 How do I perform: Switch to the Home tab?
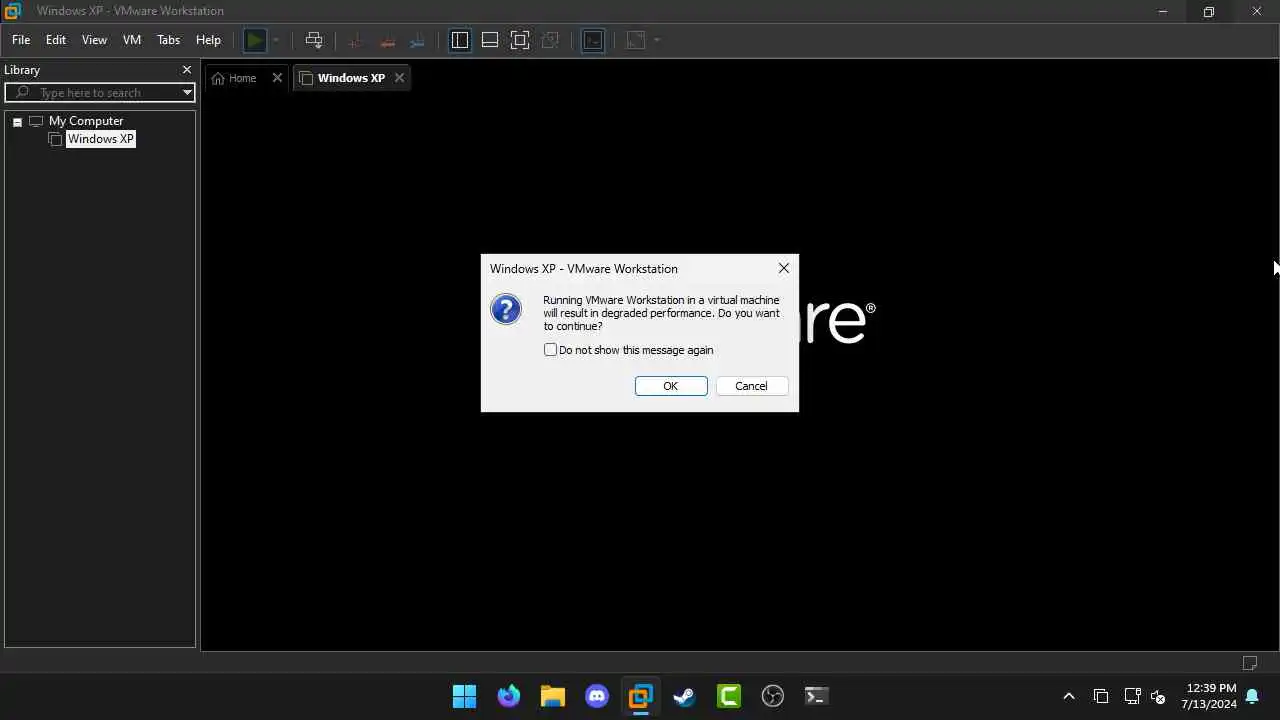(242, 78)
